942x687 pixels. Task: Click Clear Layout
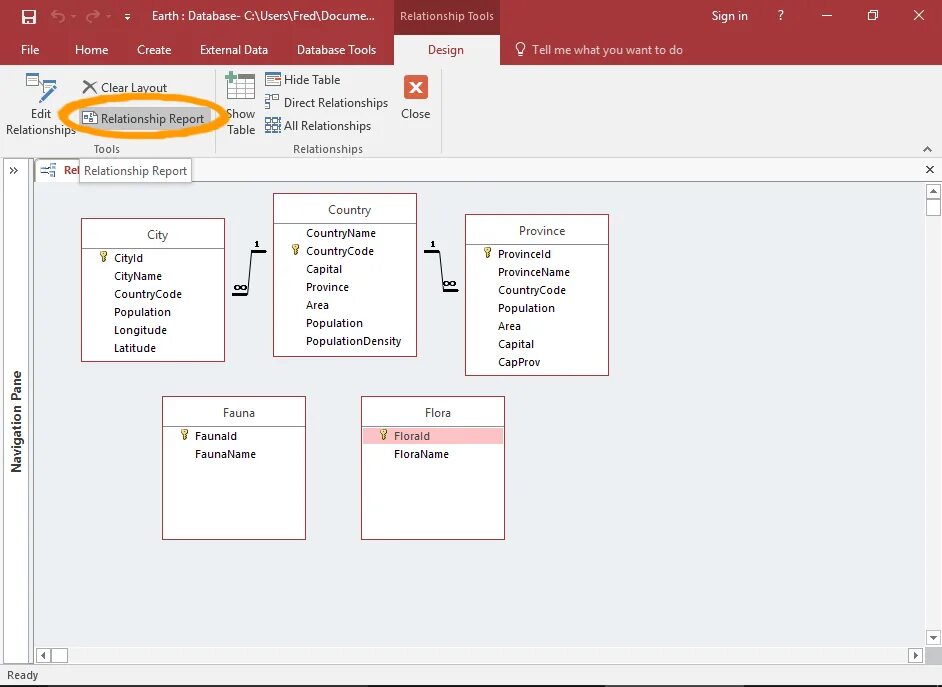click(x=125, y=88)
